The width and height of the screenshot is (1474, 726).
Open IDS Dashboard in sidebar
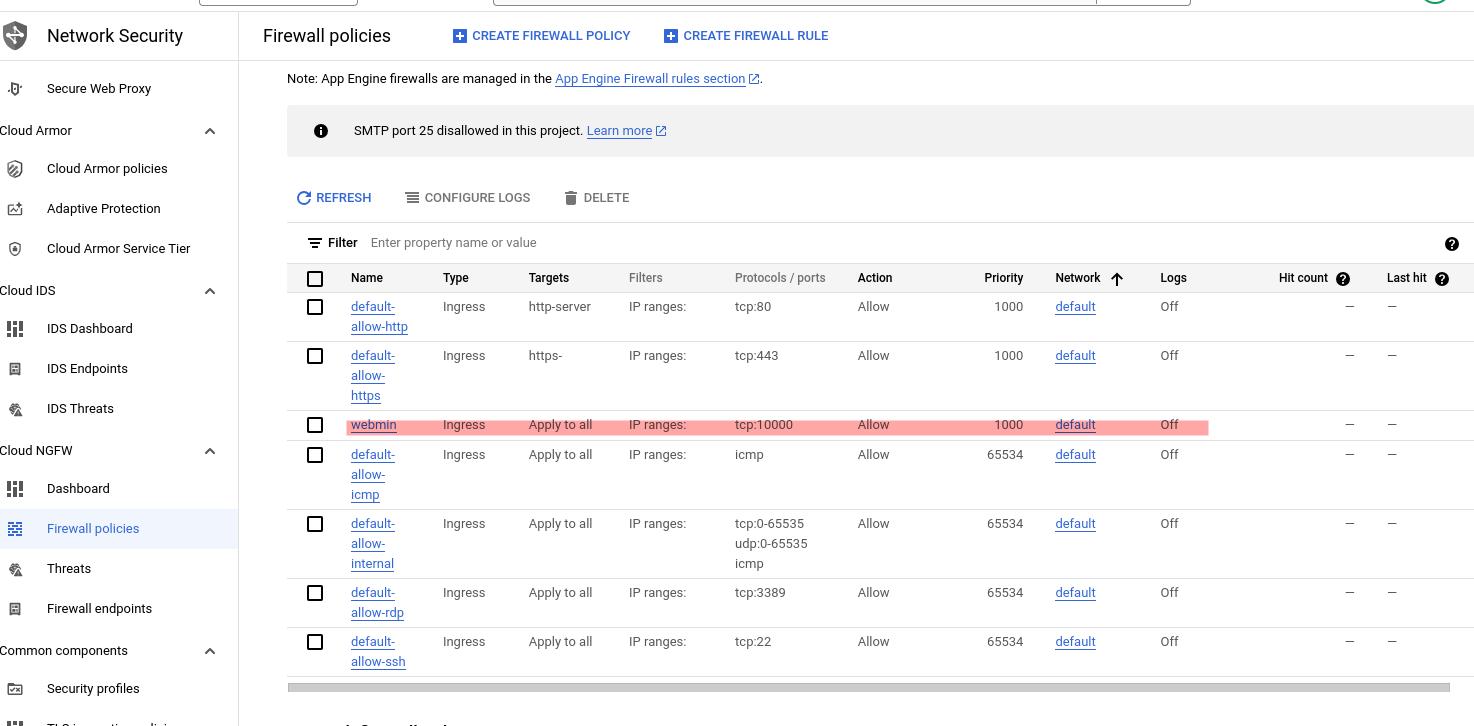[90, 329]
